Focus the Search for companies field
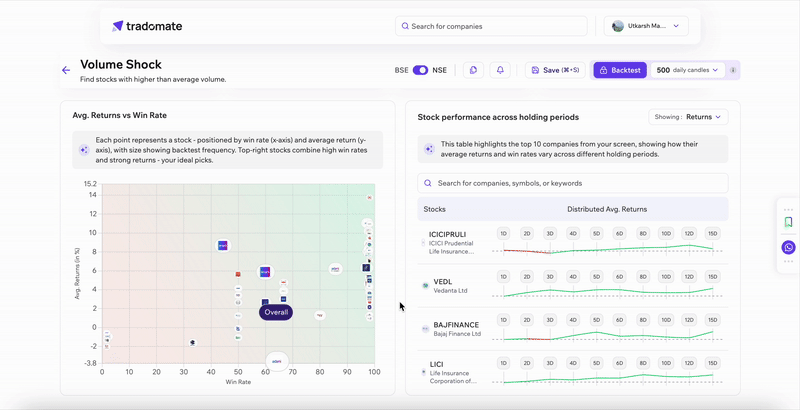Viewport: 800px width, 410px height. coord(491,26)
